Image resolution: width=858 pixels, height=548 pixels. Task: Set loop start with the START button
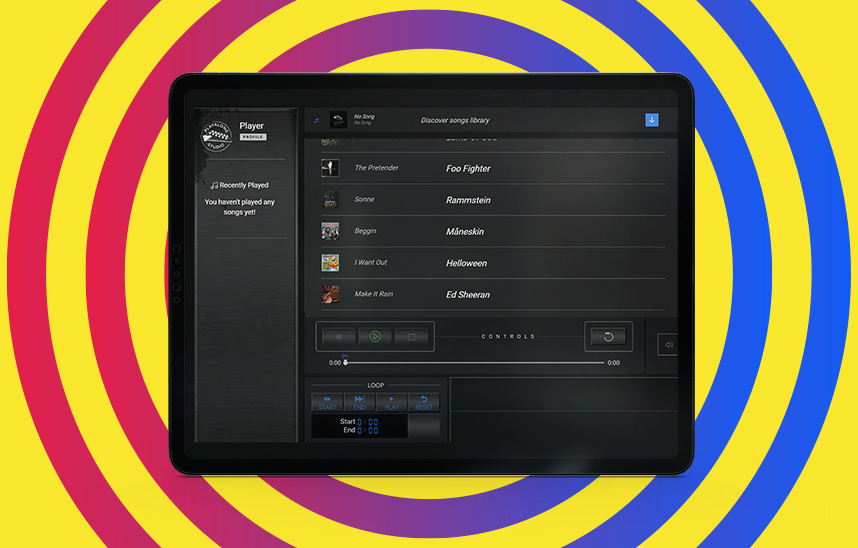point(327,402)
